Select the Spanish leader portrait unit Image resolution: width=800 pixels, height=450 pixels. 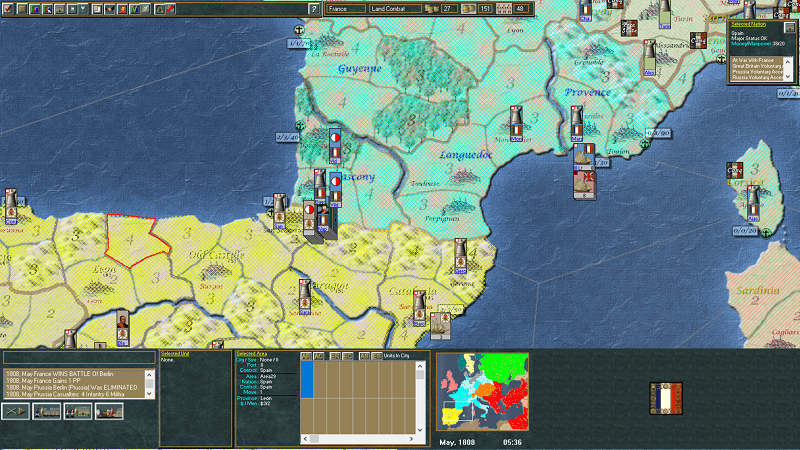[x=122, y=329]
